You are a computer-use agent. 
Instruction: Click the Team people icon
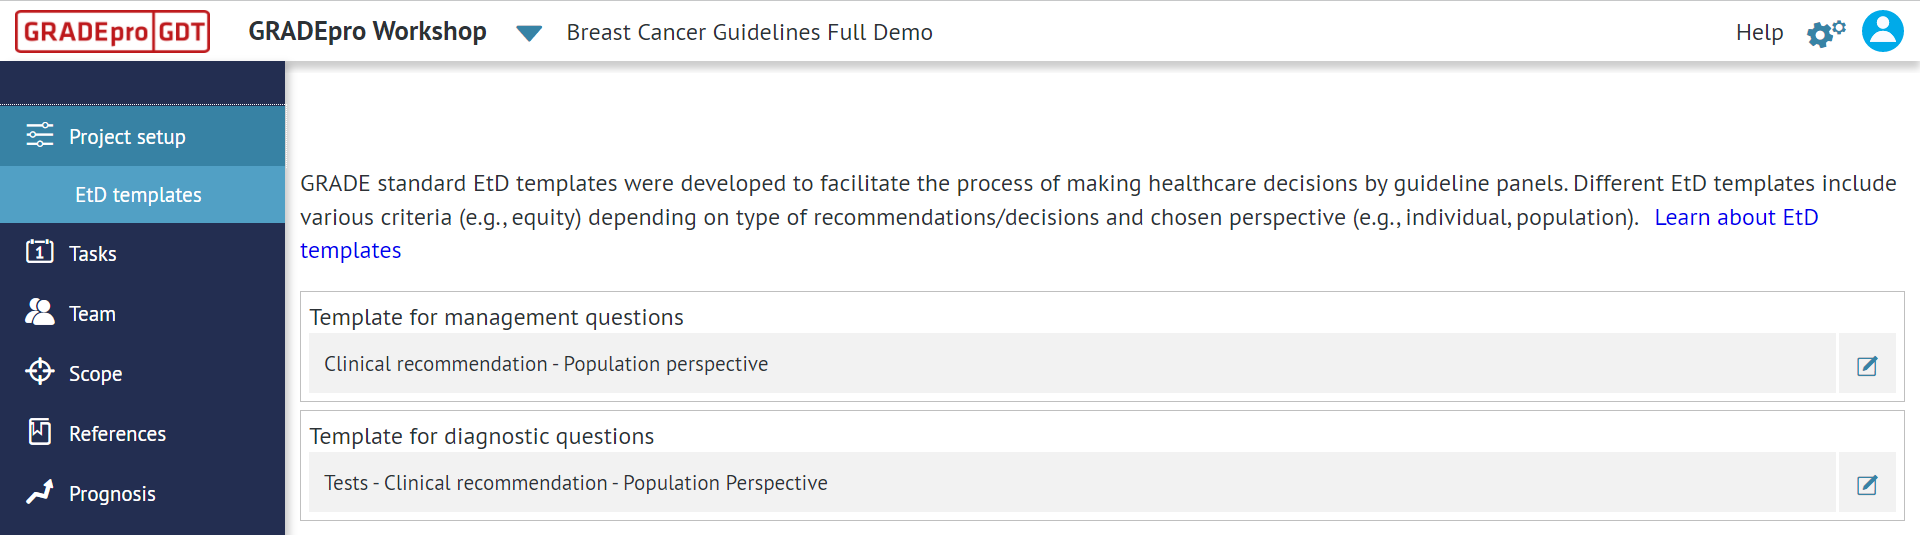(x=40, y=312)
